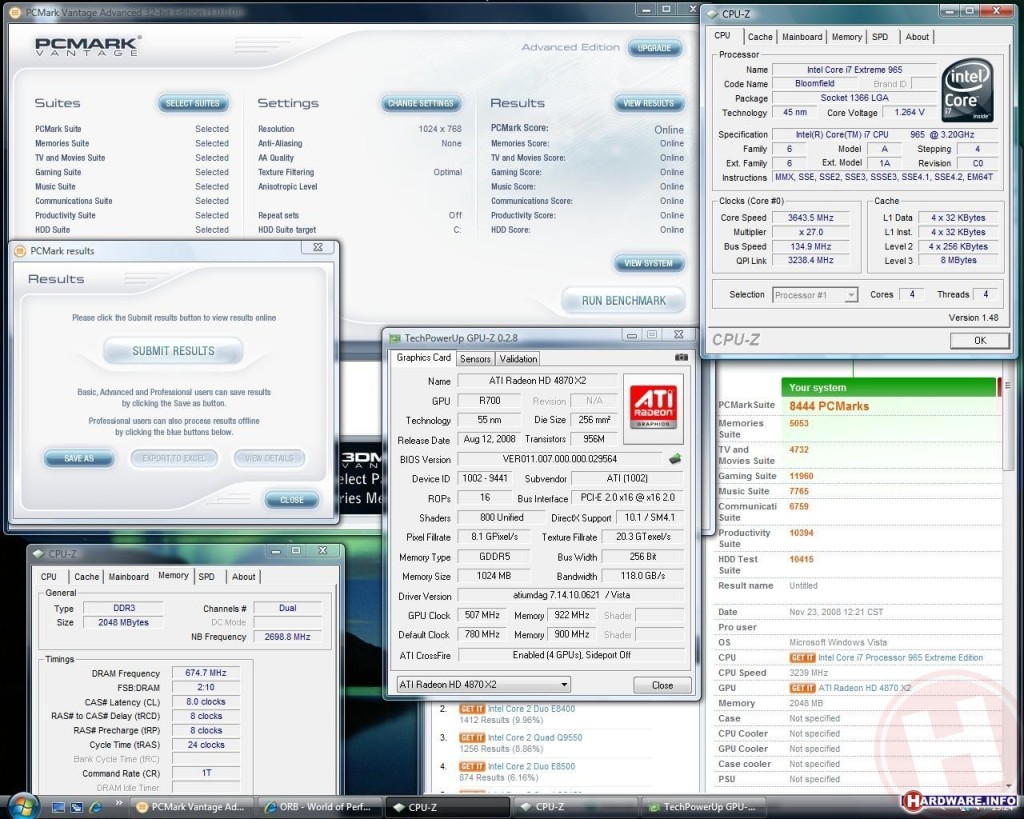Click the VIEW RESULTS button

[x=648, y=103]
